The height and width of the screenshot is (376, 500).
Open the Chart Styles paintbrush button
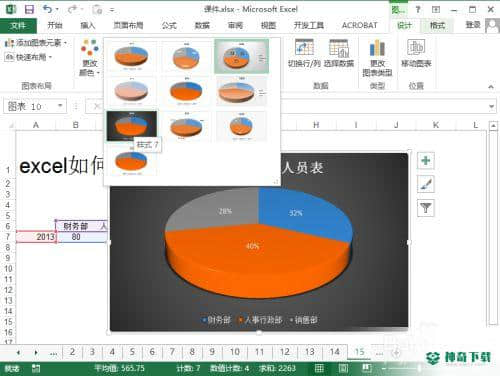[426, 184]
